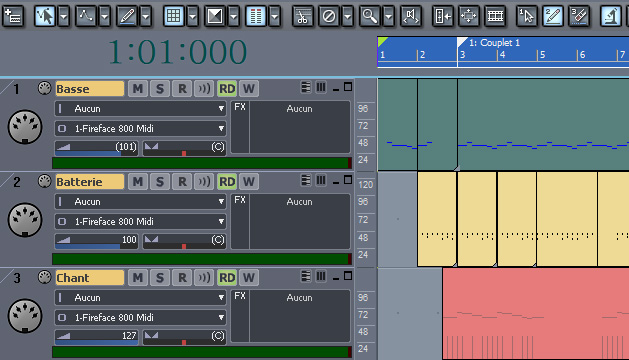Click the FX bin on the Basse track
This screenshot has height=360, width=629.
(x=290, y=127)
